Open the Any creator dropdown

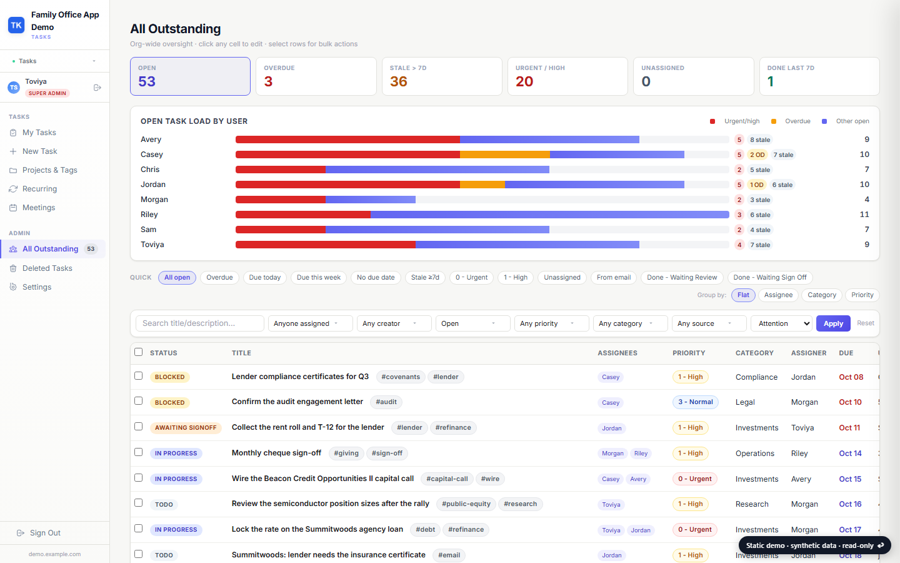tap(394, 324)
